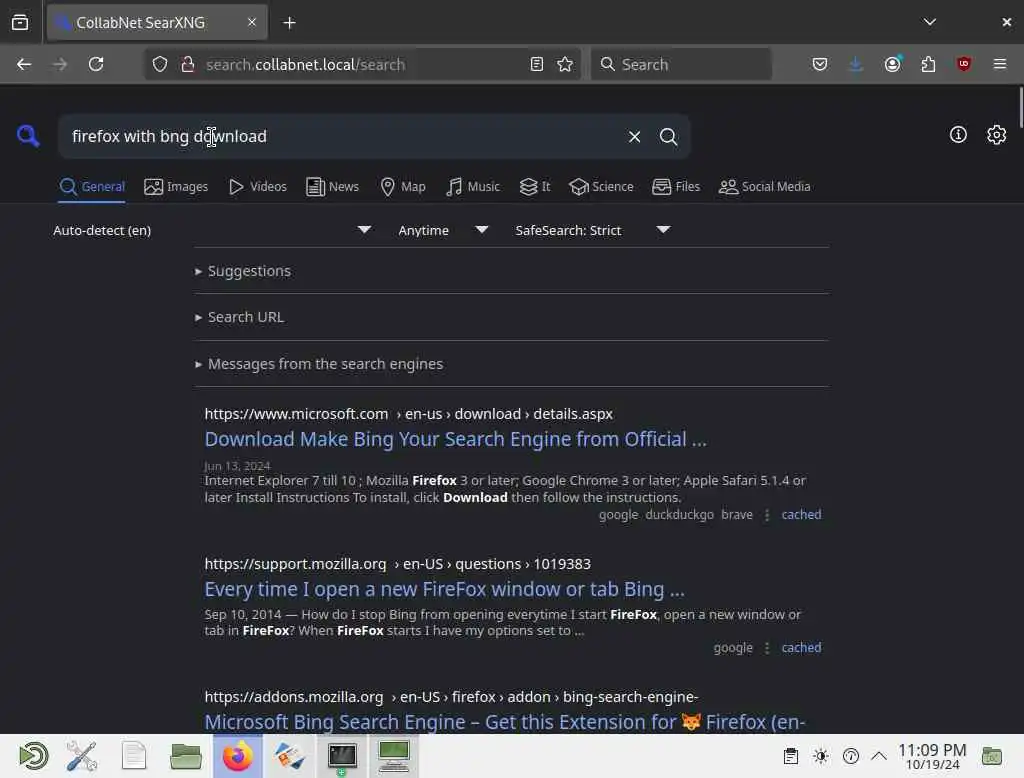
Task: Reload the current page
Action: point(96,64)
